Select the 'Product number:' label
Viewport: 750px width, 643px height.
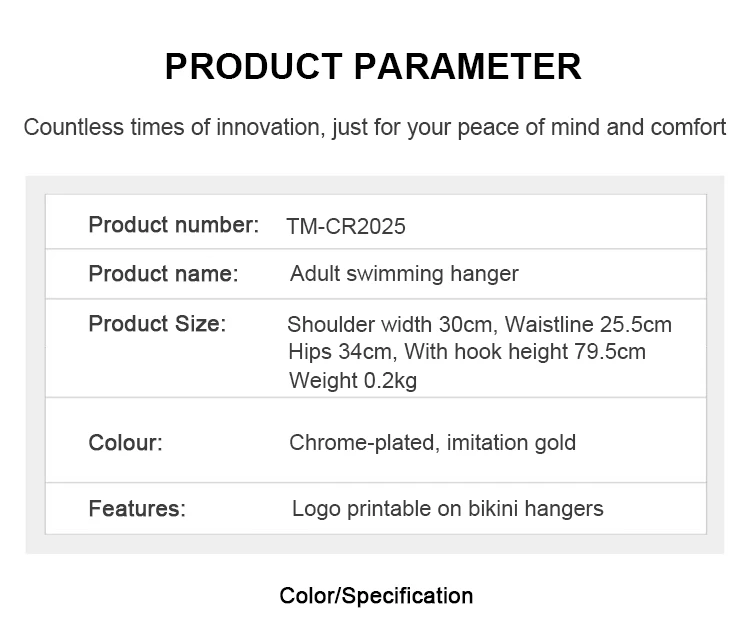(x=173, y=225)
